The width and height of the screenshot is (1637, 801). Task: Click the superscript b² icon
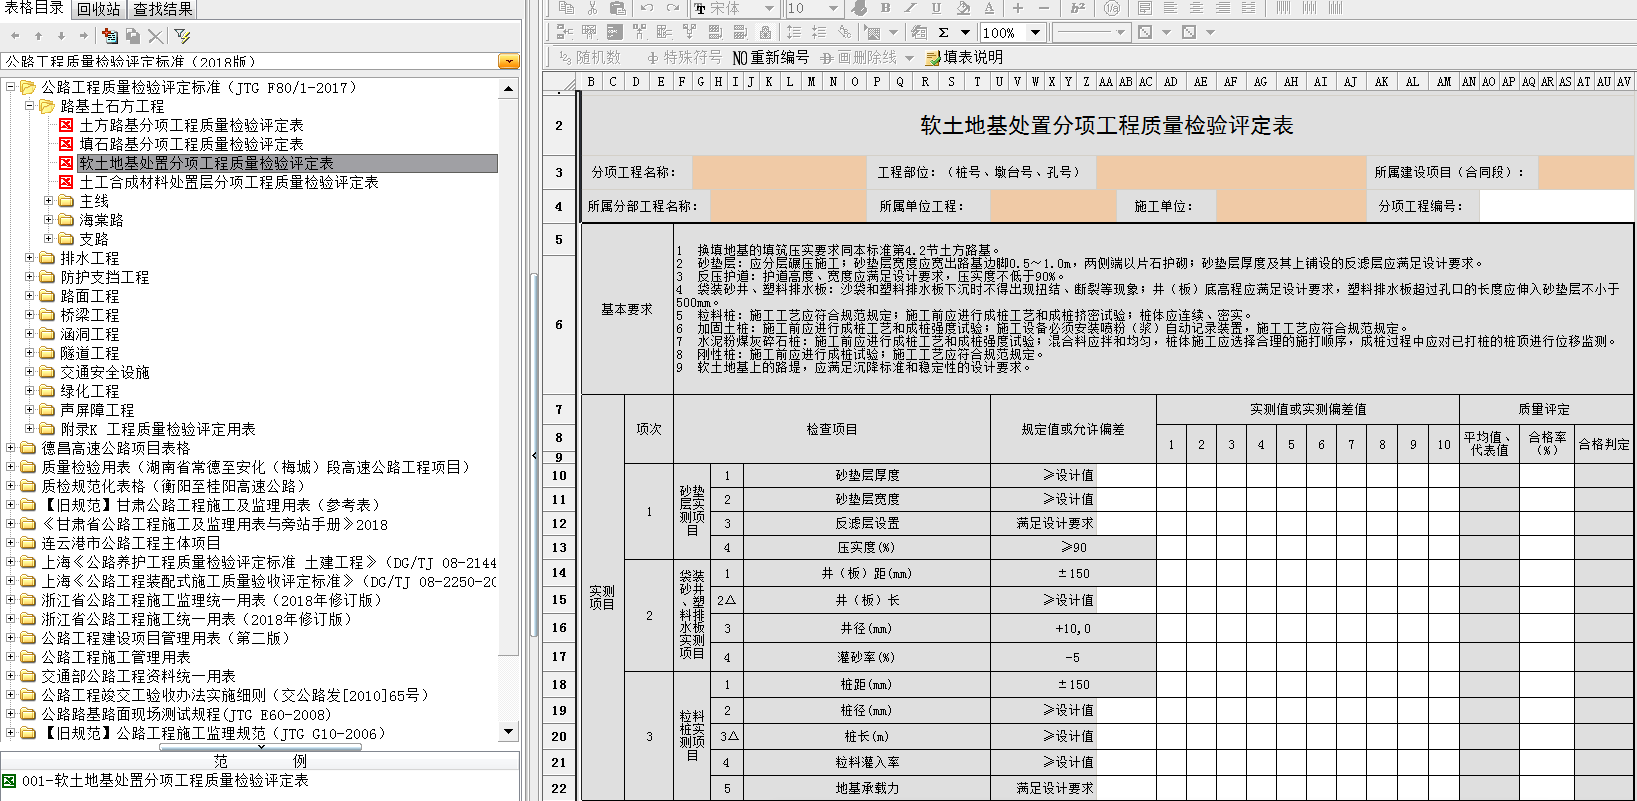pos(1078,8)
